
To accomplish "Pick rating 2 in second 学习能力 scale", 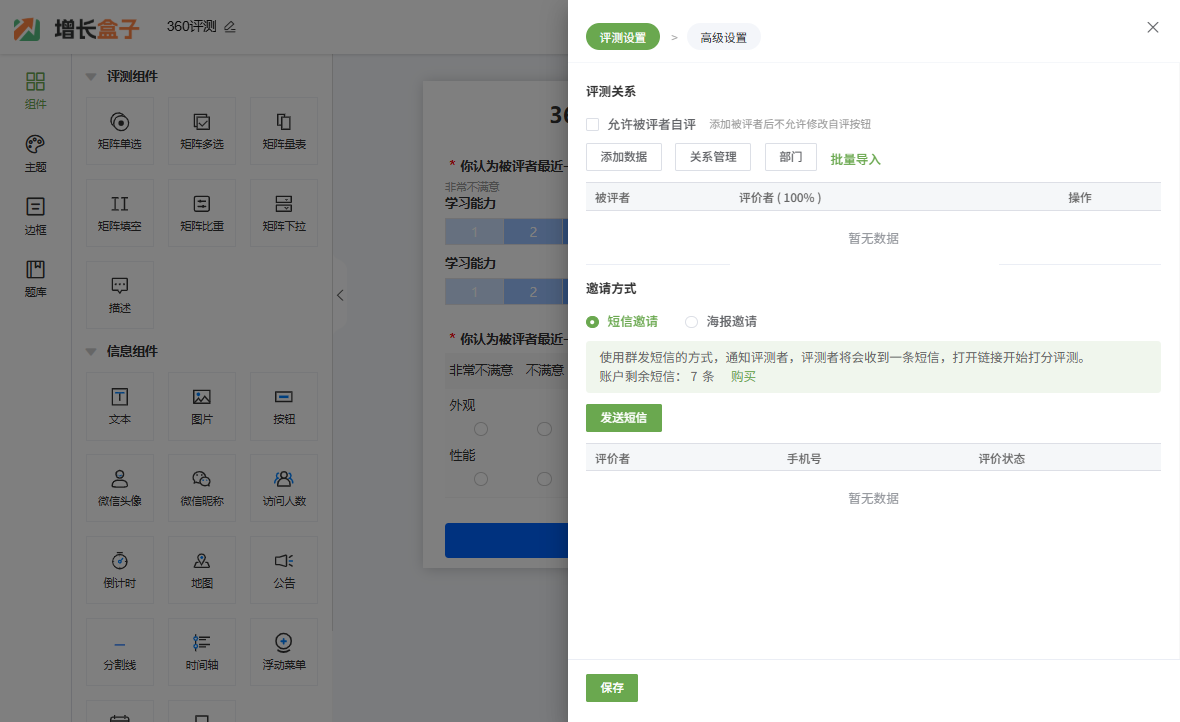I will pyautogui.click(x=533, y=291).
